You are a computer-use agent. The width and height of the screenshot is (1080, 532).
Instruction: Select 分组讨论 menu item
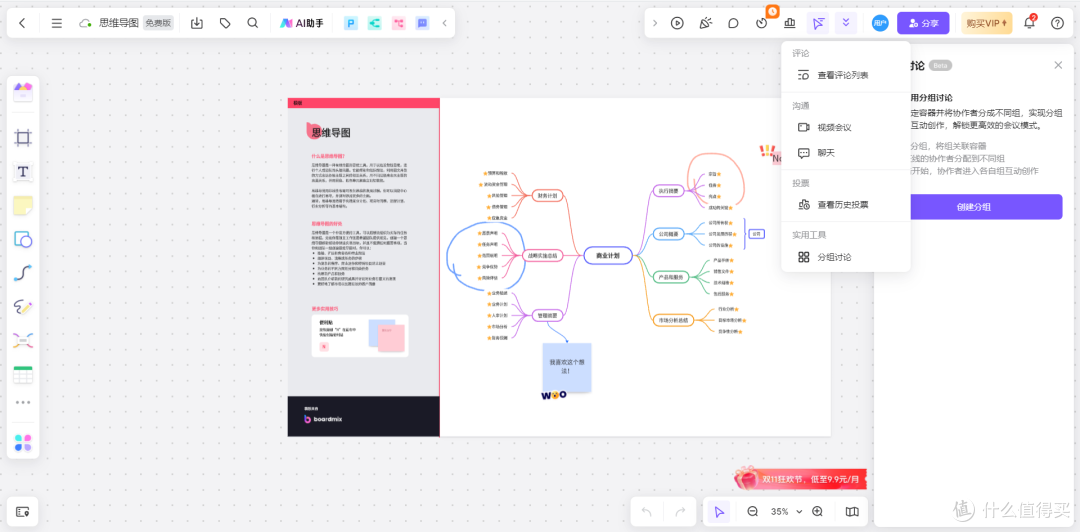pos(846,257)
